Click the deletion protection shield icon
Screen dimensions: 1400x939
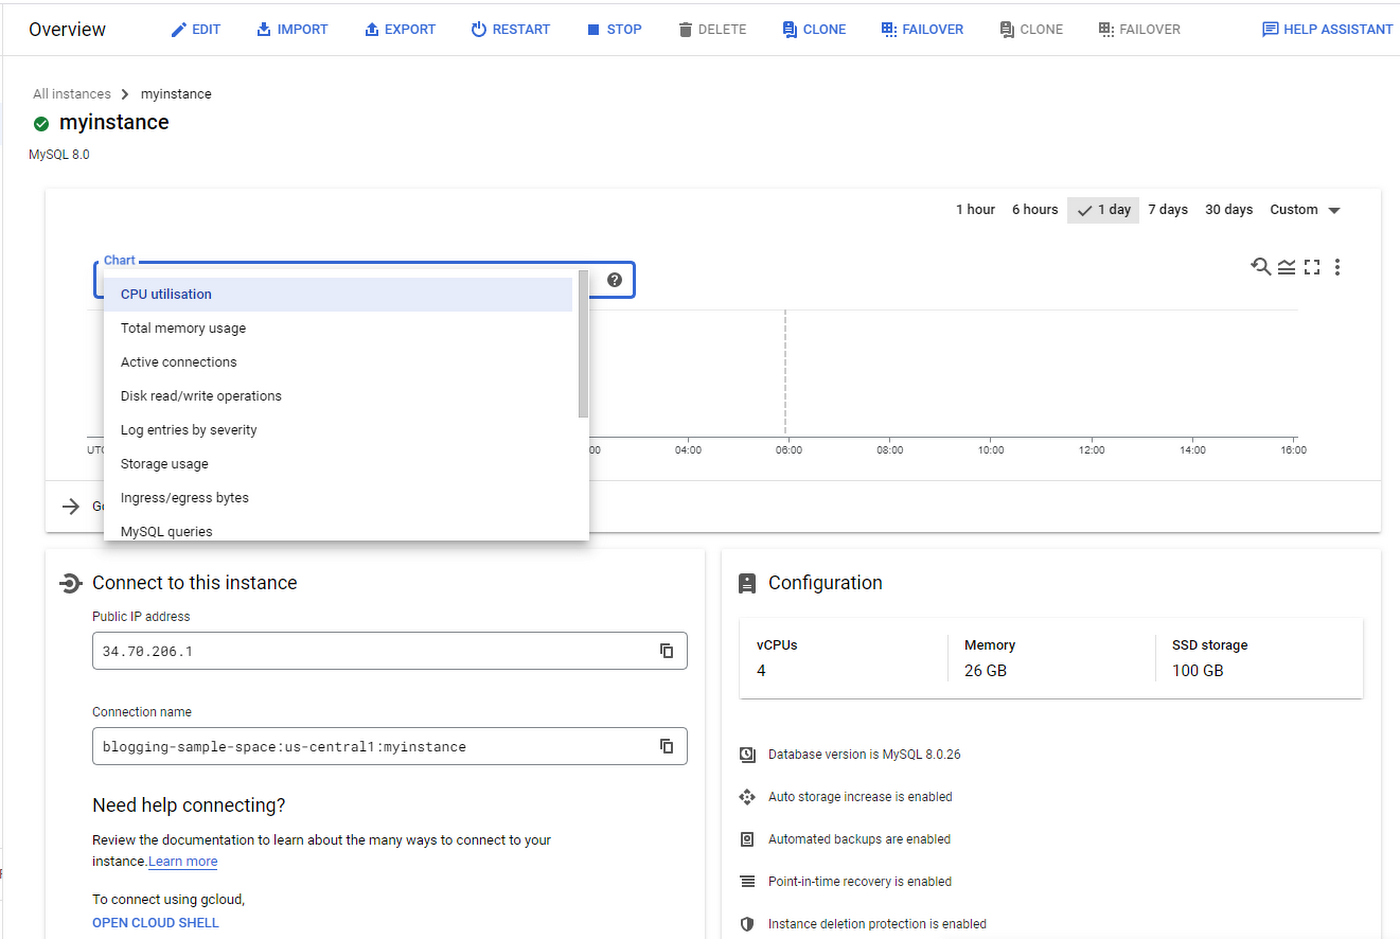[747, 924]
